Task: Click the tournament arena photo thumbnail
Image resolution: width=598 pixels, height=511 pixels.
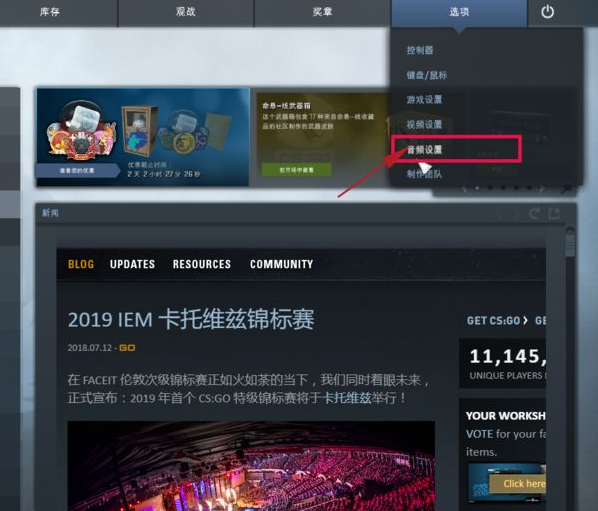Action: coord(251,466)
